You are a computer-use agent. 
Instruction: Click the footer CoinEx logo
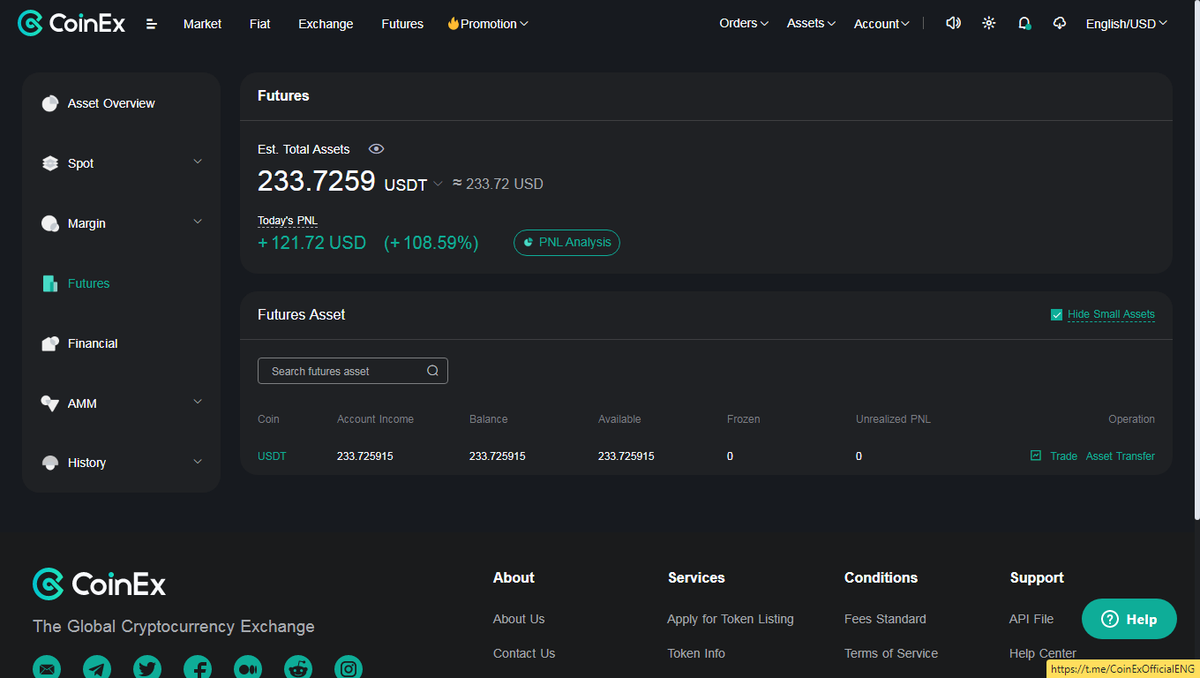point(99,584)
